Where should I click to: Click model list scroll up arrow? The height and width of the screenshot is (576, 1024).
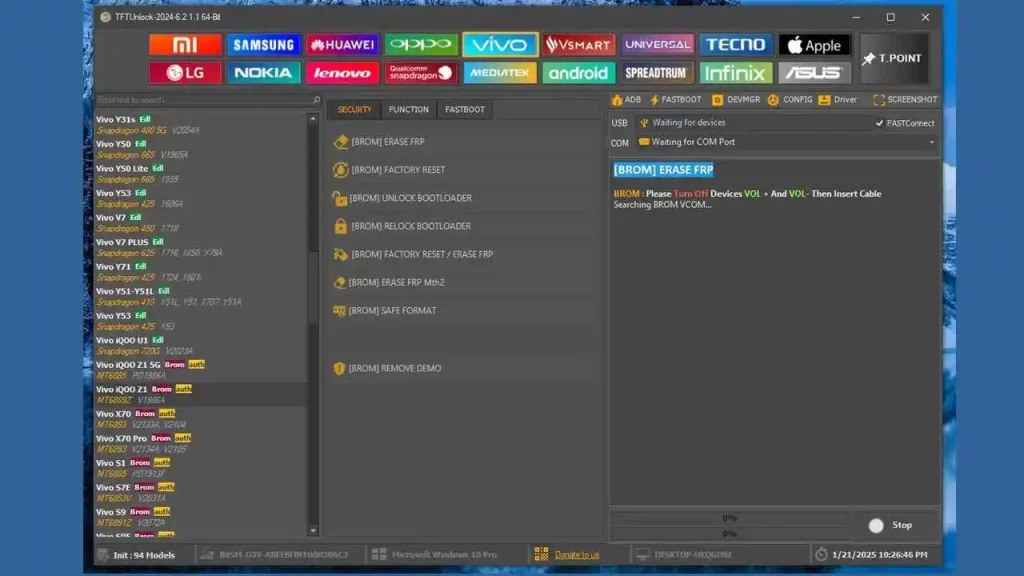click(313, 119)
